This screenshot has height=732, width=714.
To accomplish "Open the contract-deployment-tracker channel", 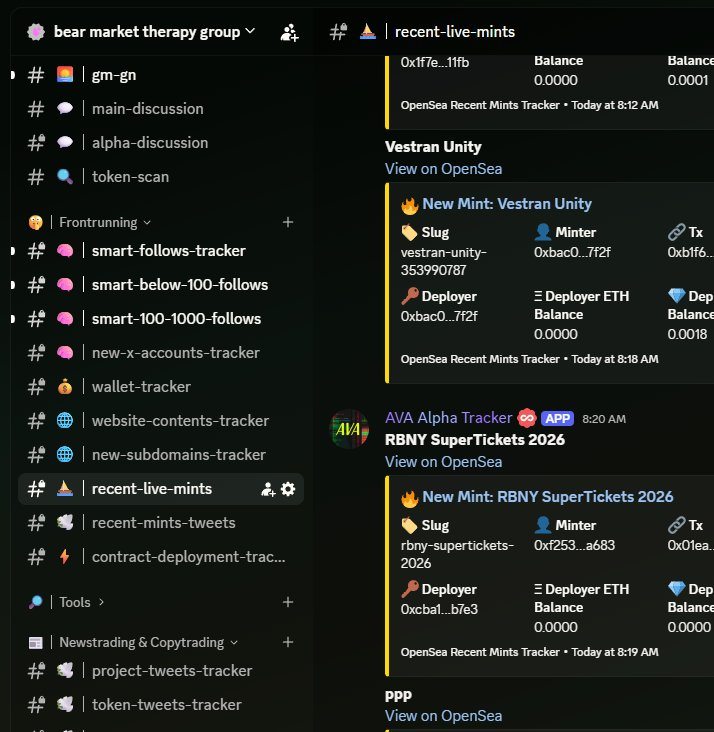I will click(x=161, y=557).
